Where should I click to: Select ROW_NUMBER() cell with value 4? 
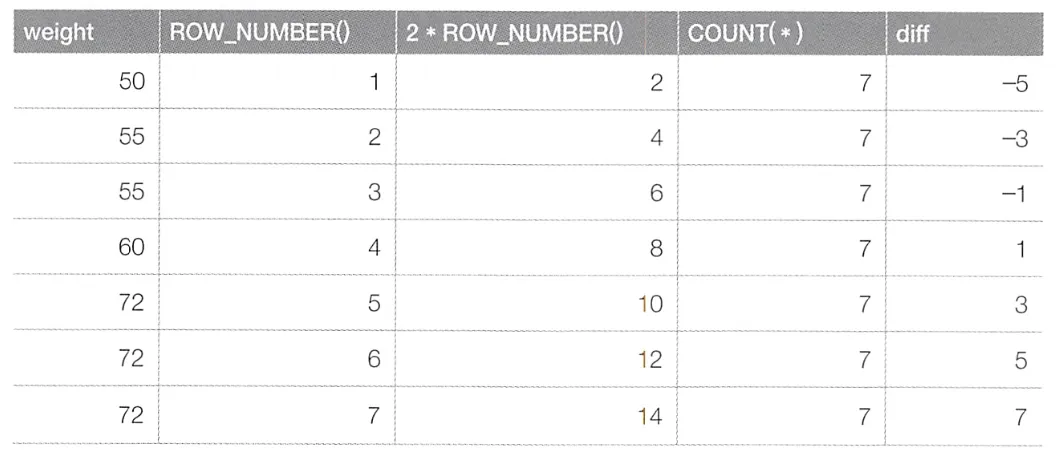point(277,247)
